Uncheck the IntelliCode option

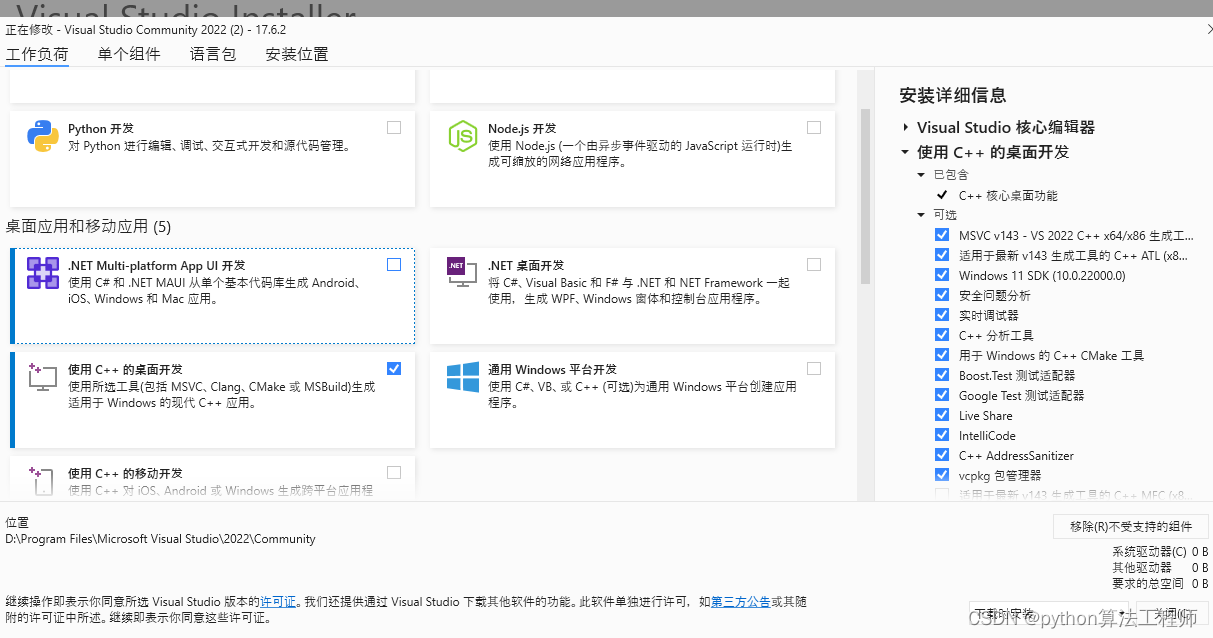tap(942, 435)
